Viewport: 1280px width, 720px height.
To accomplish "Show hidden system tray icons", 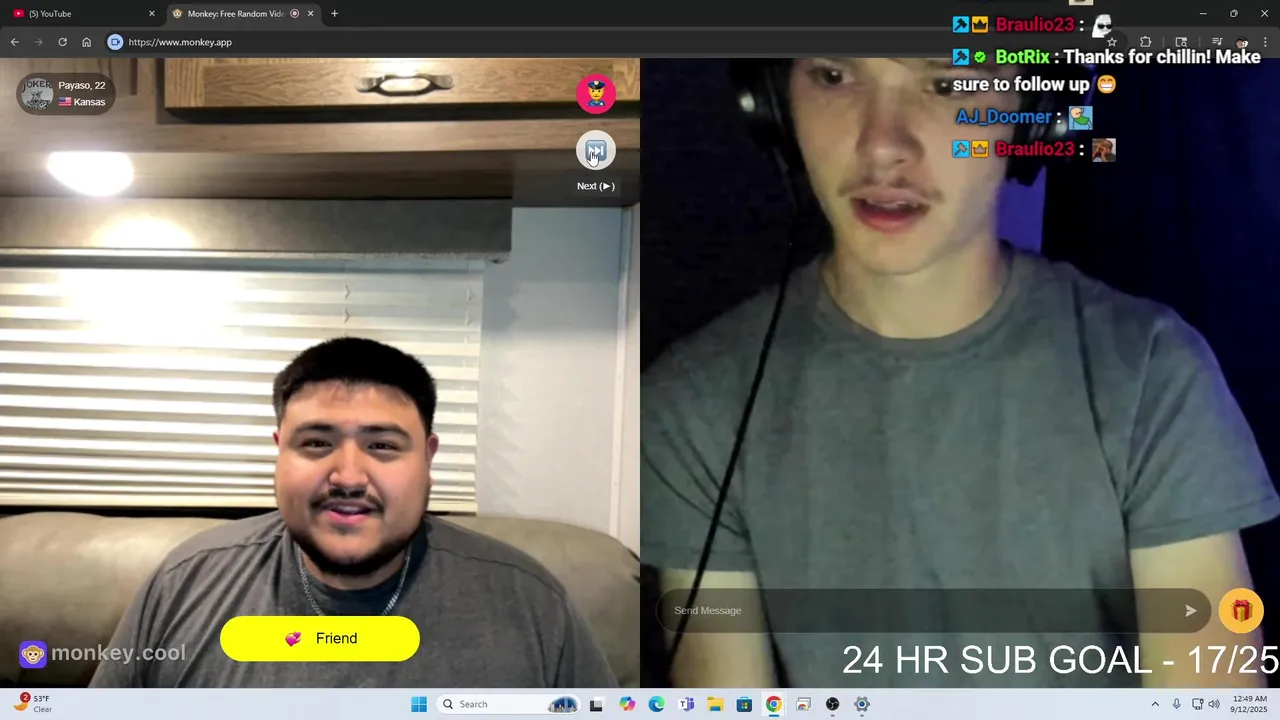I will (x=1155, y=705).
